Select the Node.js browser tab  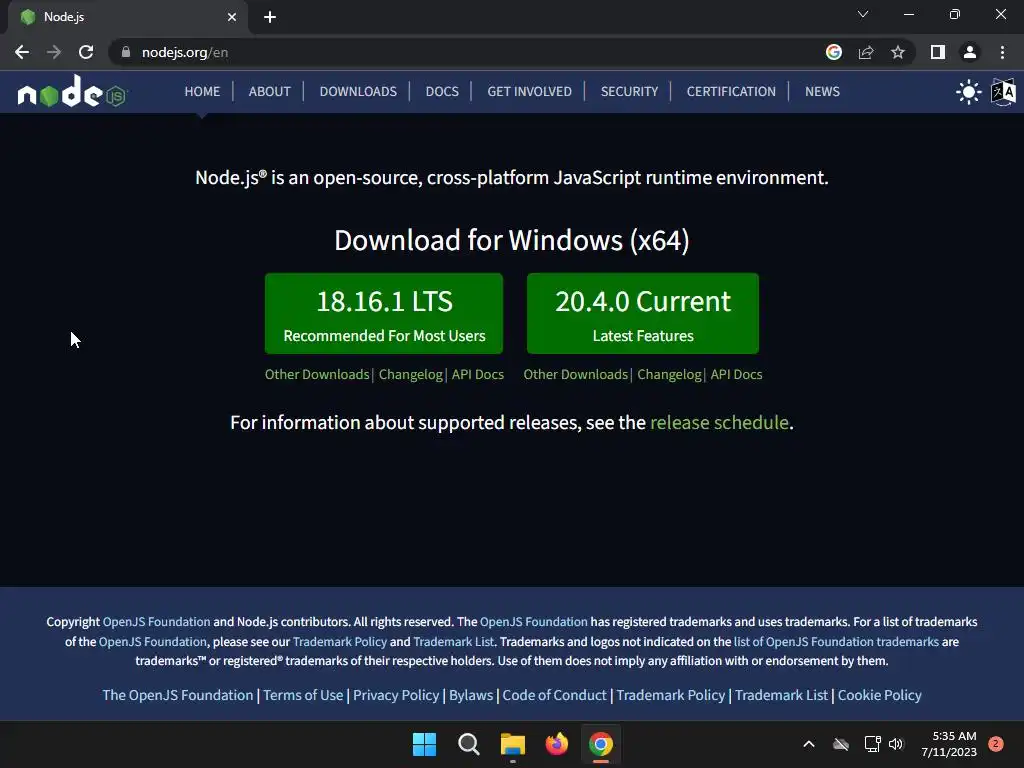coord(127,17)
